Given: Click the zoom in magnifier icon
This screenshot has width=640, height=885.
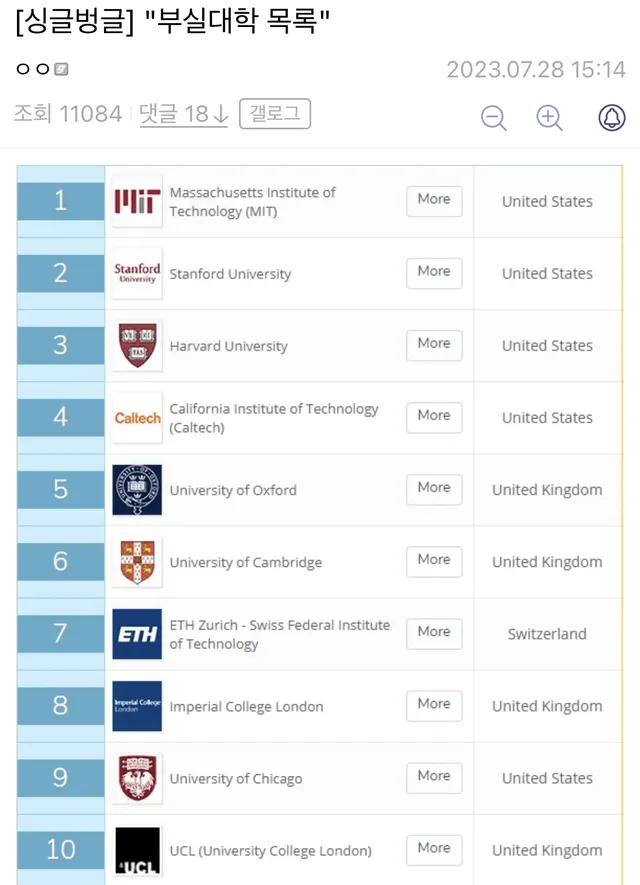Looking at the screenshot, I should pyautogui.click(x=549, y=117).
